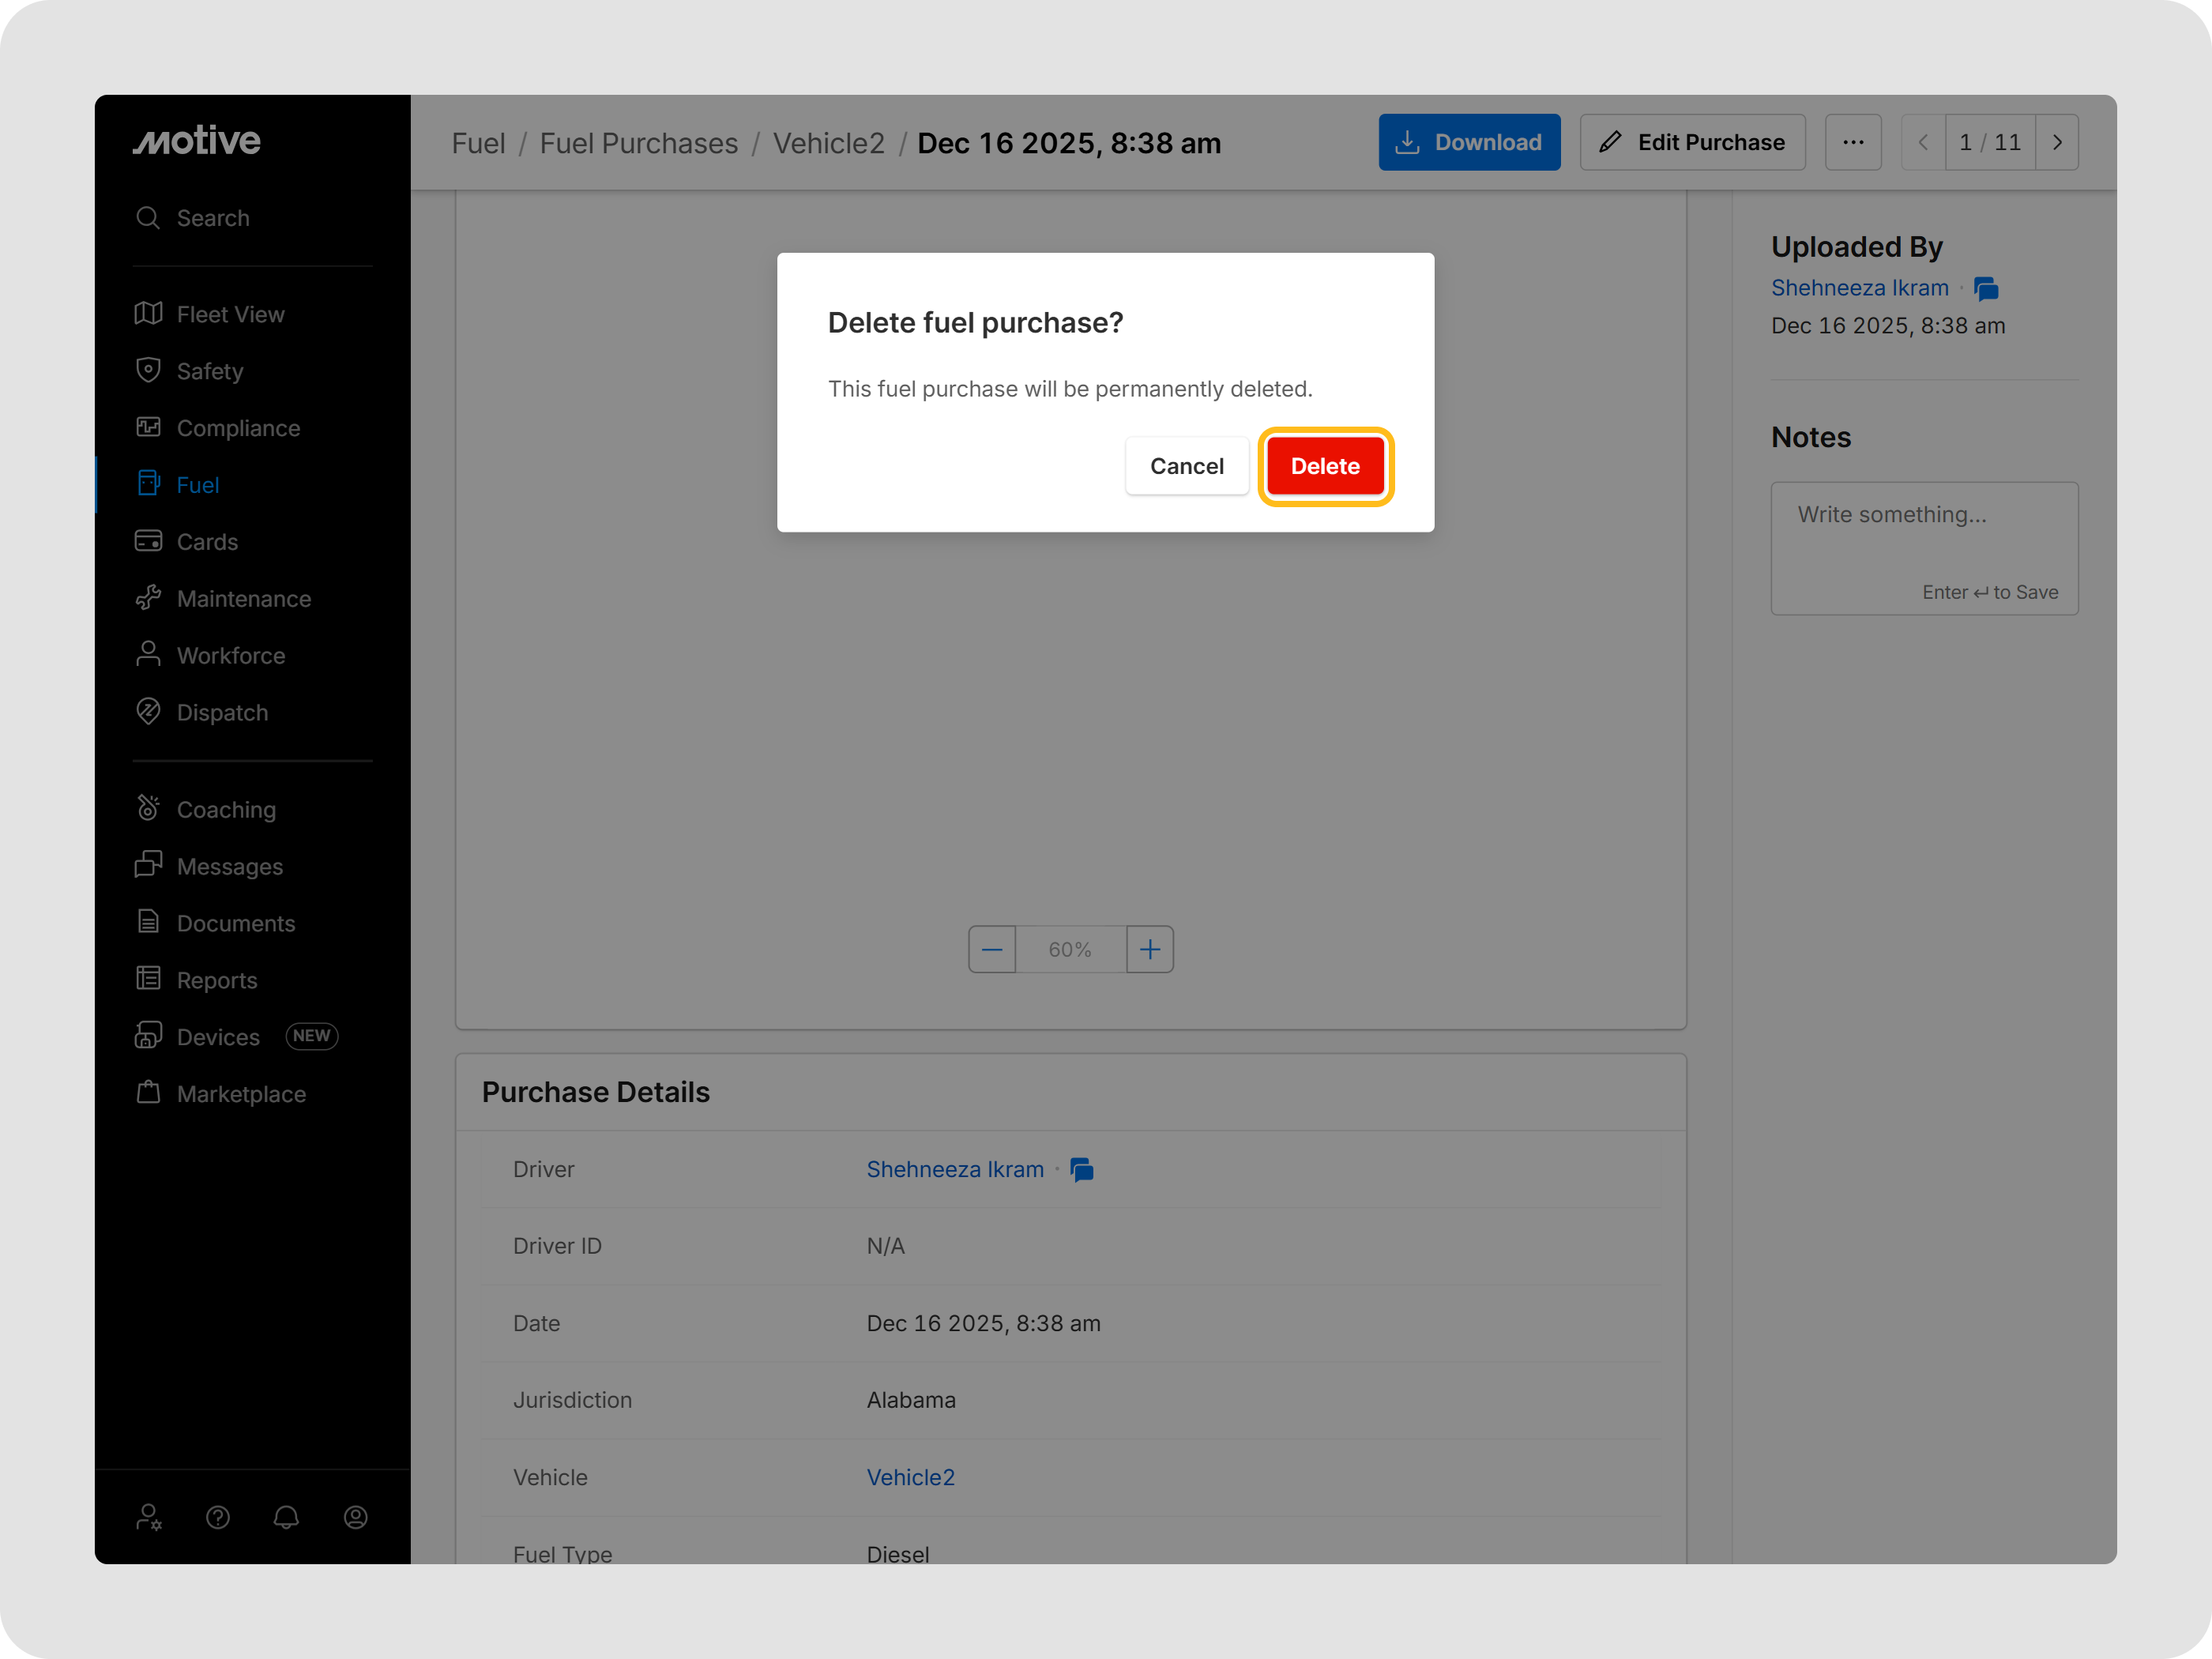The height and width of the screenshot is (1659, 2212).
Task: Select the Devices sidebar item
Action: tap(218, 1037)
